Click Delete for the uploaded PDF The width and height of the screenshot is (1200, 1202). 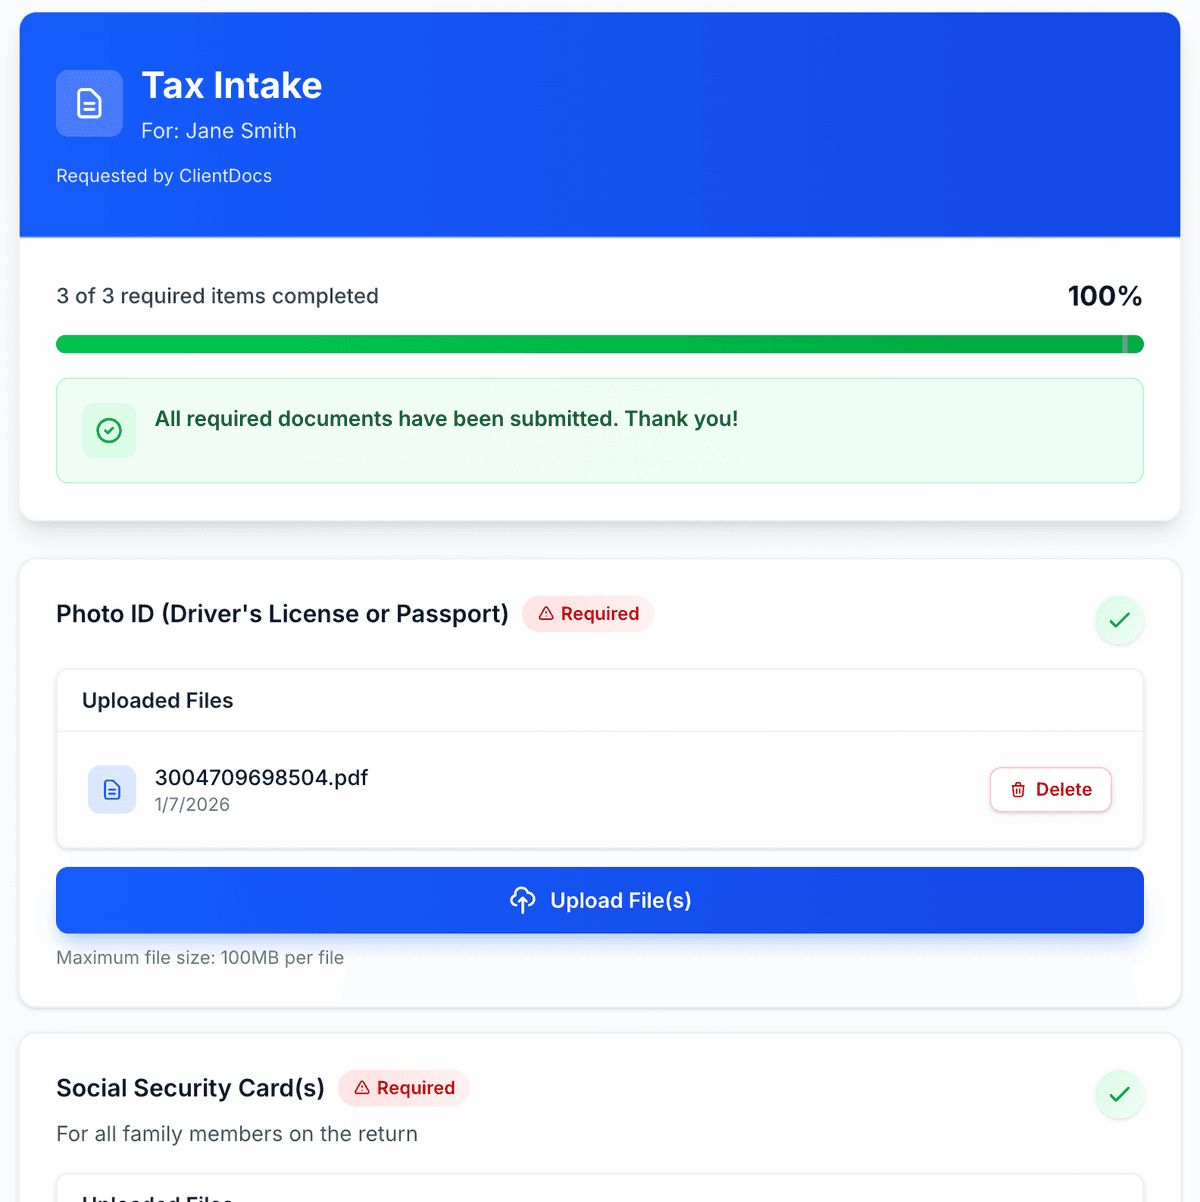[1050, 789]
